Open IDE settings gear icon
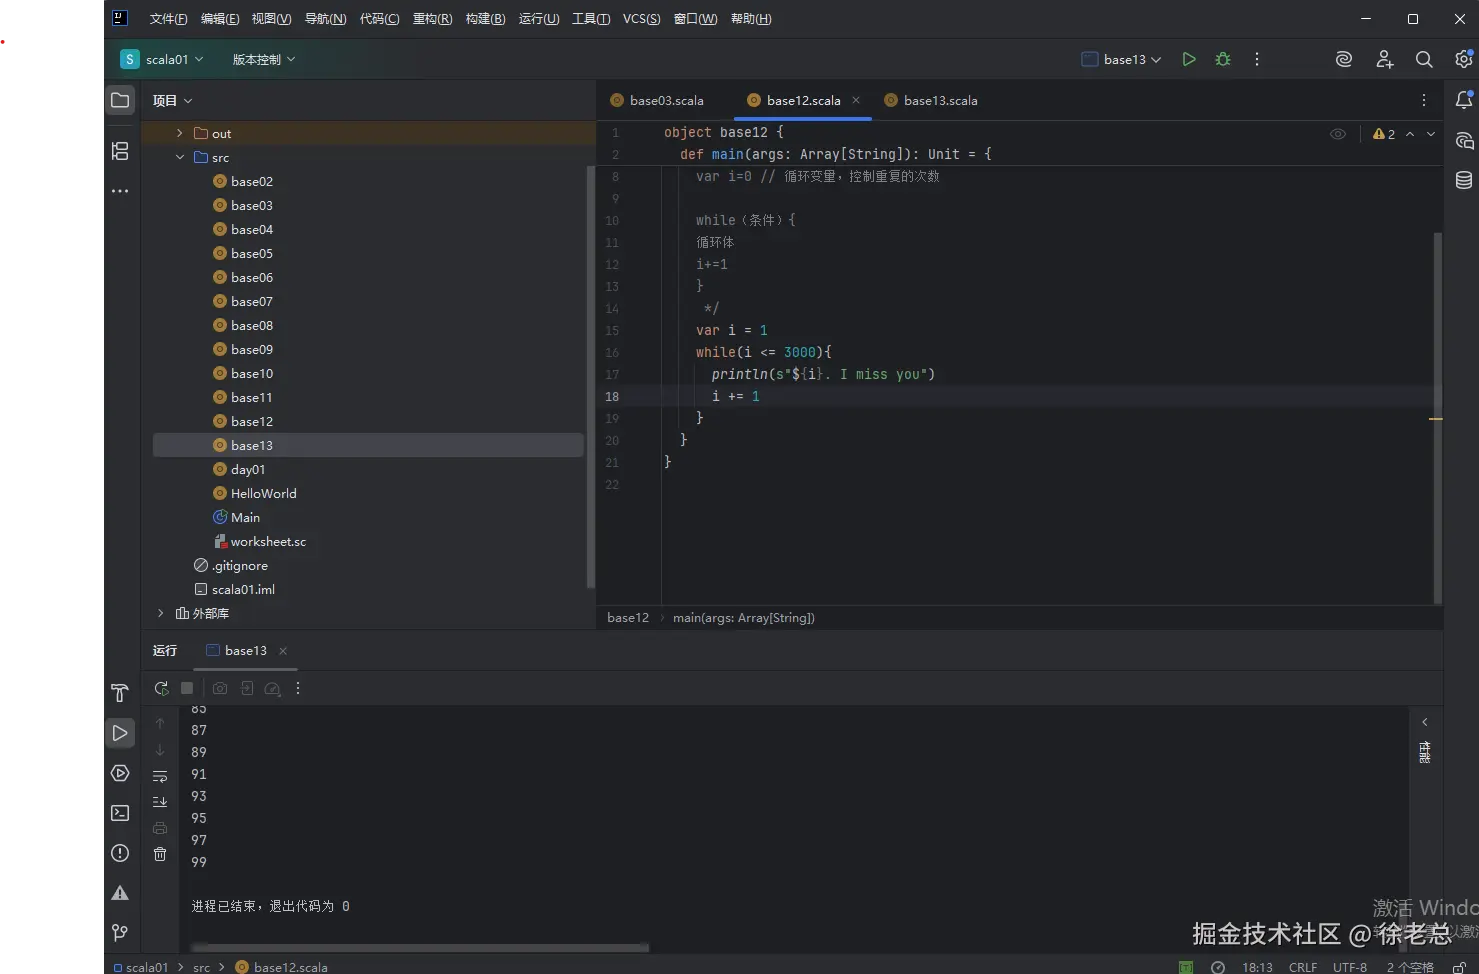Image resolution: width=1479 pixels, height=974 pixels. click(1463, 60)
